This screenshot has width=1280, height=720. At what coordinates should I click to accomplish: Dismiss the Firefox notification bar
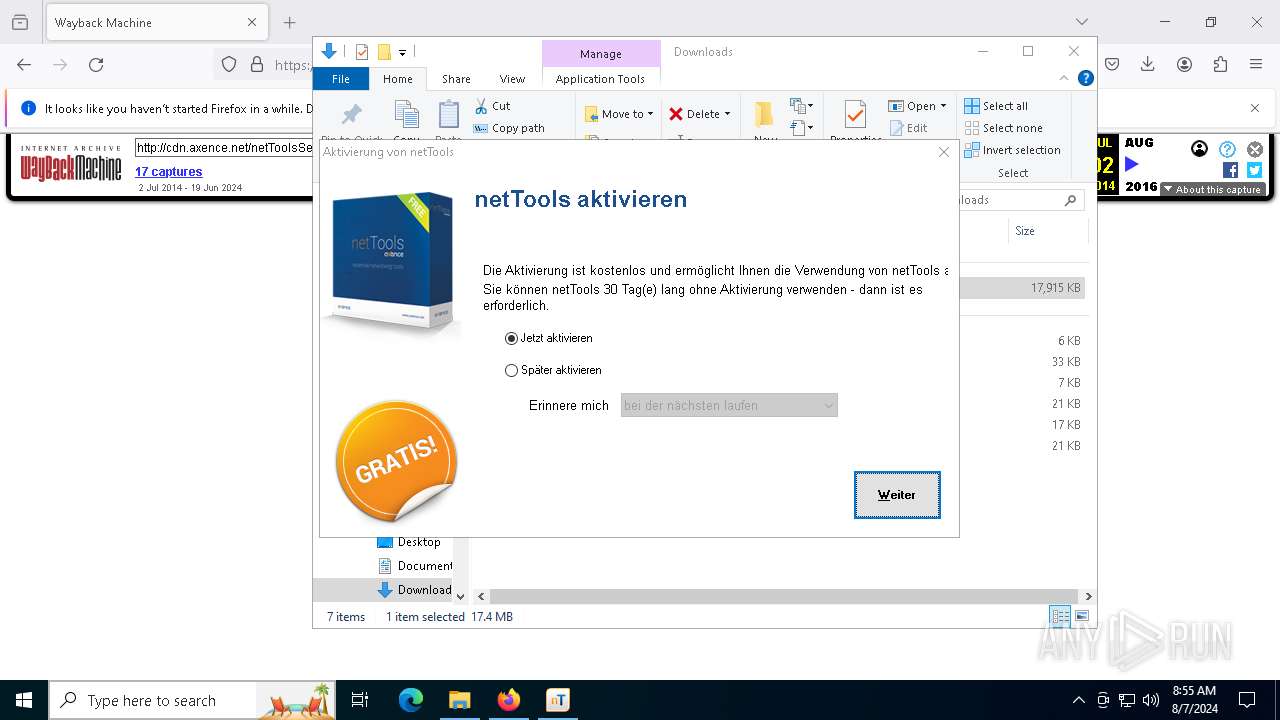coord(1255,108)
